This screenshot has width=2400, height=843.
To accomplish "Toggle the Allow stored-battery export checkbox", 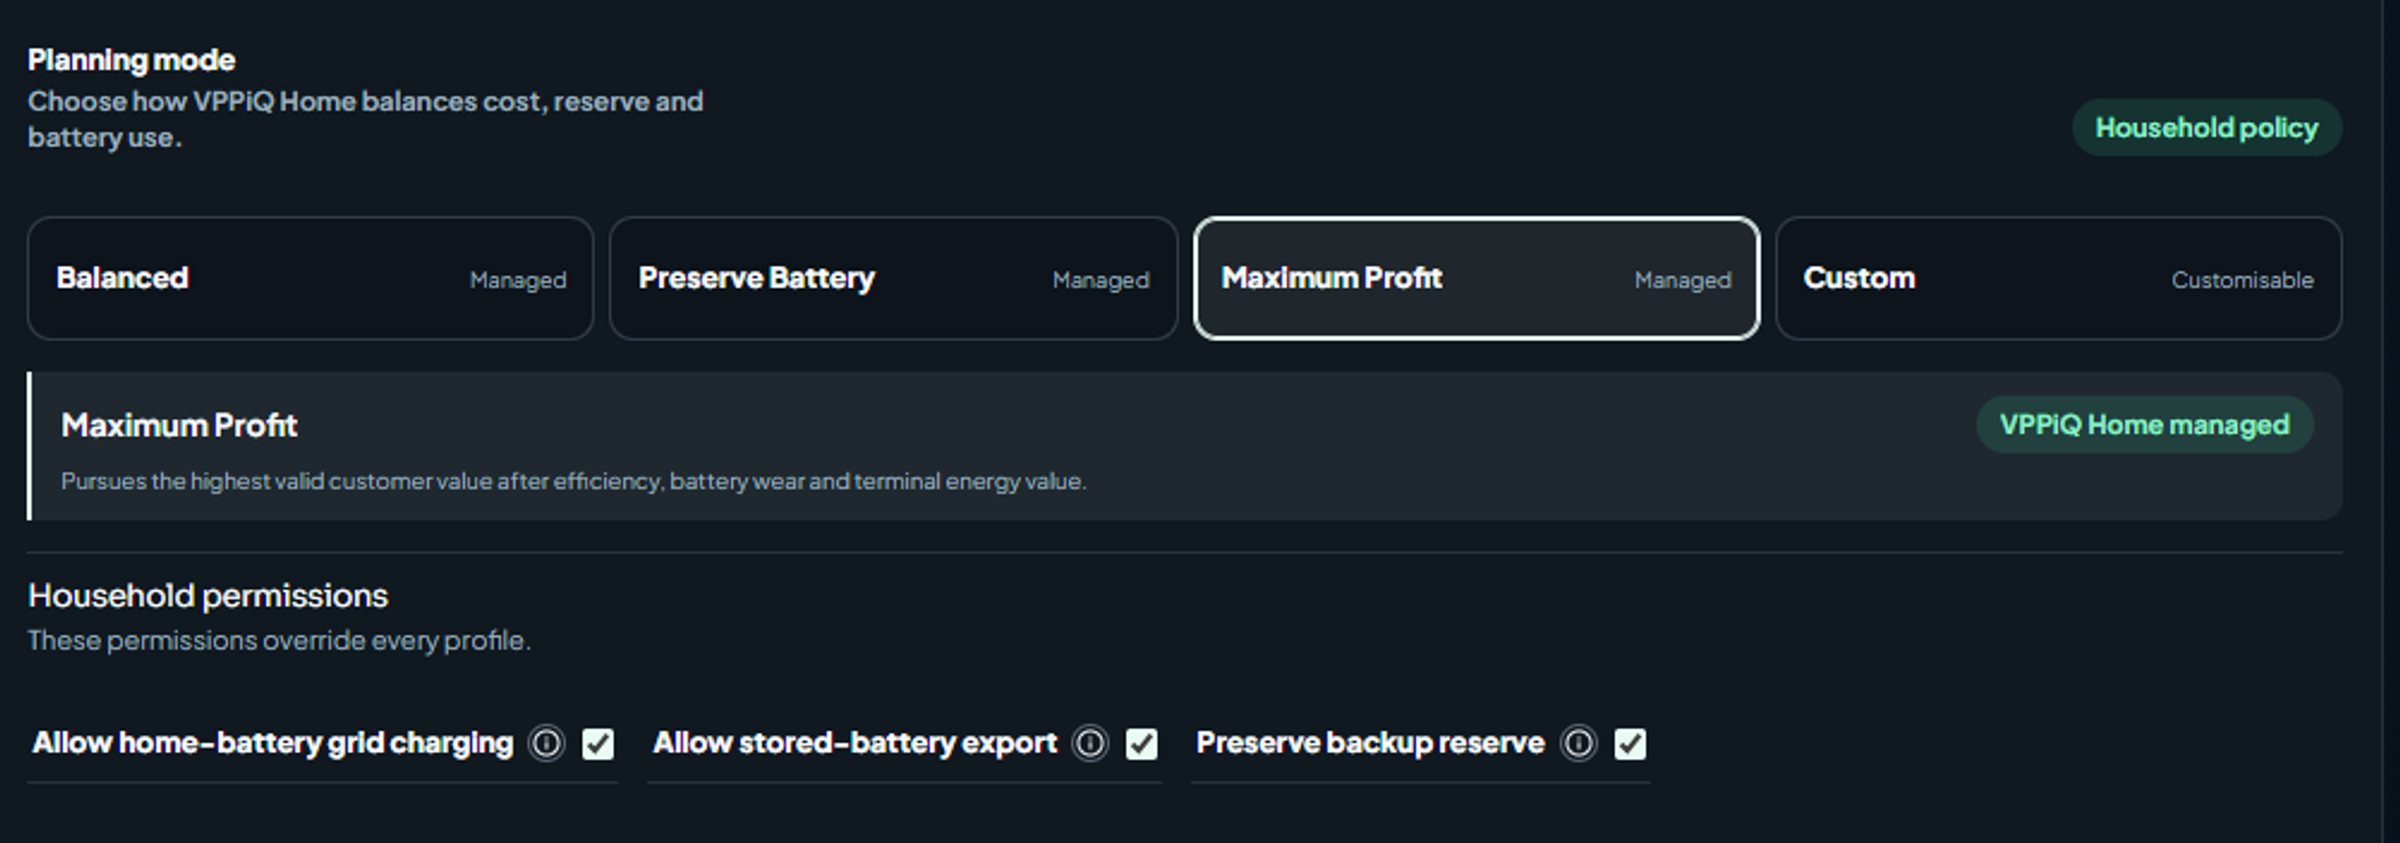I will pyautogui.click(x=1141, y=743).
